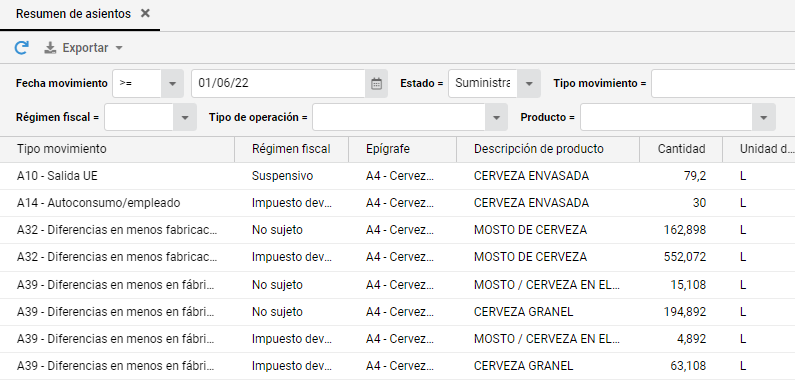Click the Tipo de operación input field
The height and width of the screenshot is (380, 795).
pos(399,117)
